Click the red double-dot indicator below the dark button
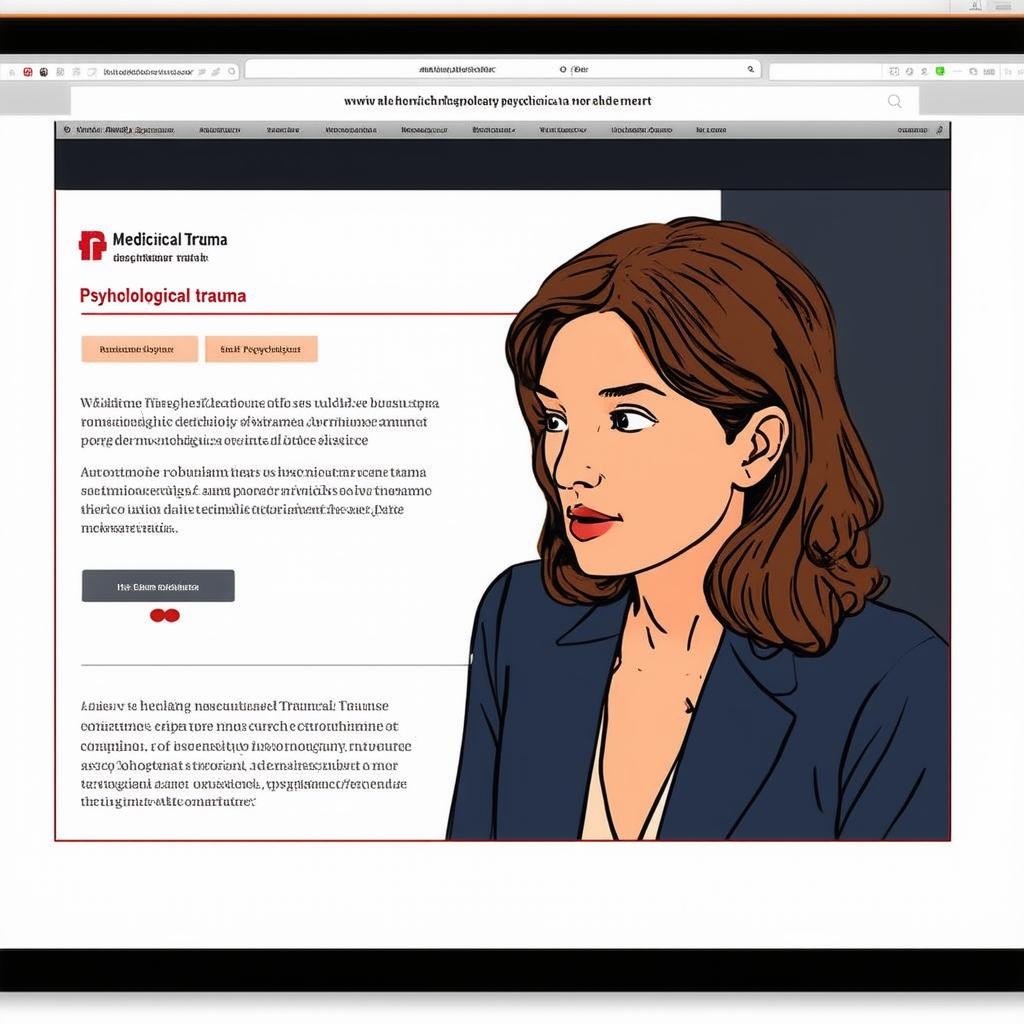Screen dimensions: 1024x1024 164,615
